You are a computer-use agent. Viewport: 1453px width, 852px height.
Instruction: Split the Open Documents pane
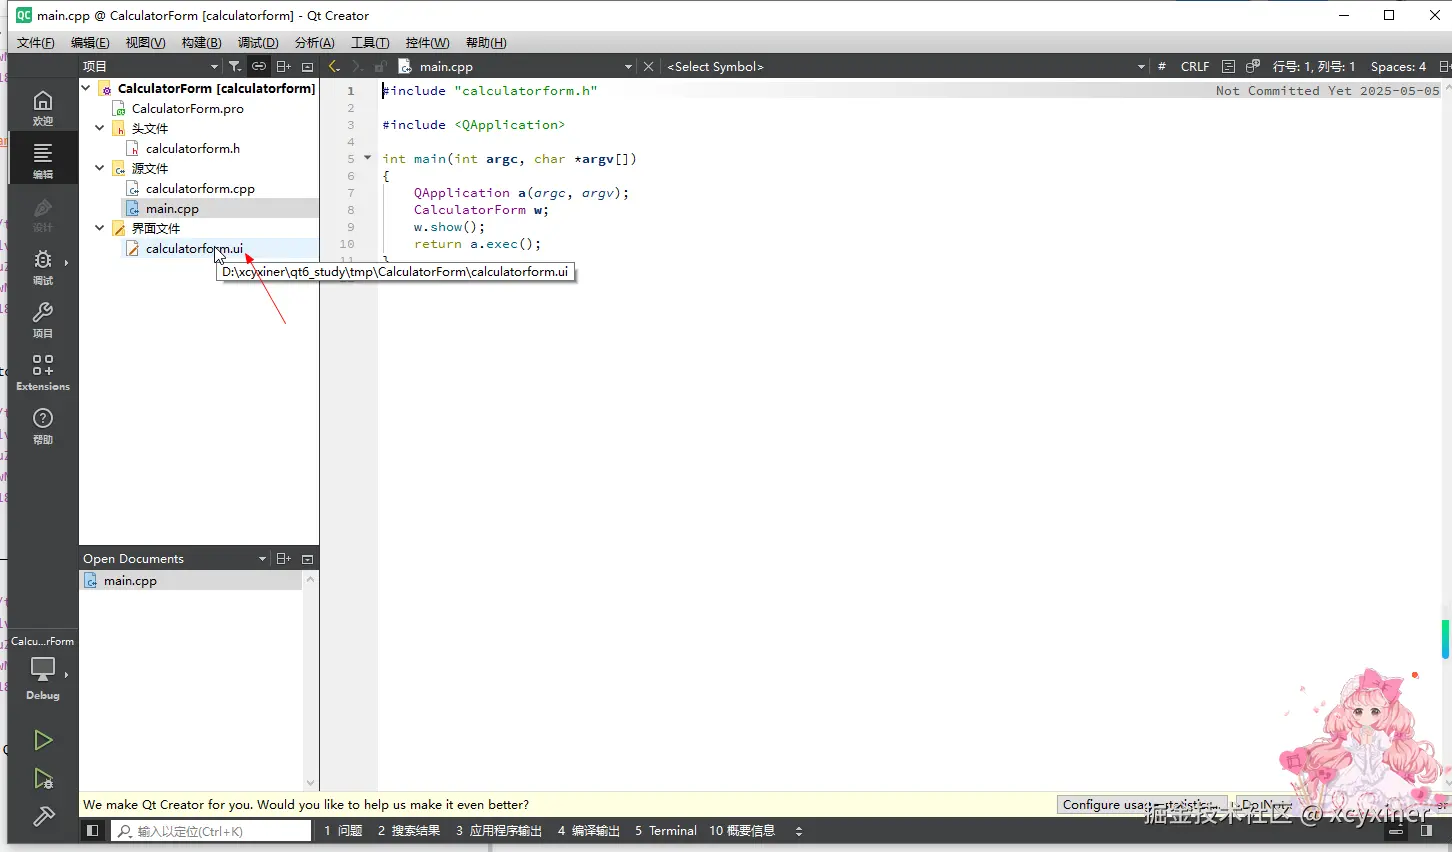[284, 559]
